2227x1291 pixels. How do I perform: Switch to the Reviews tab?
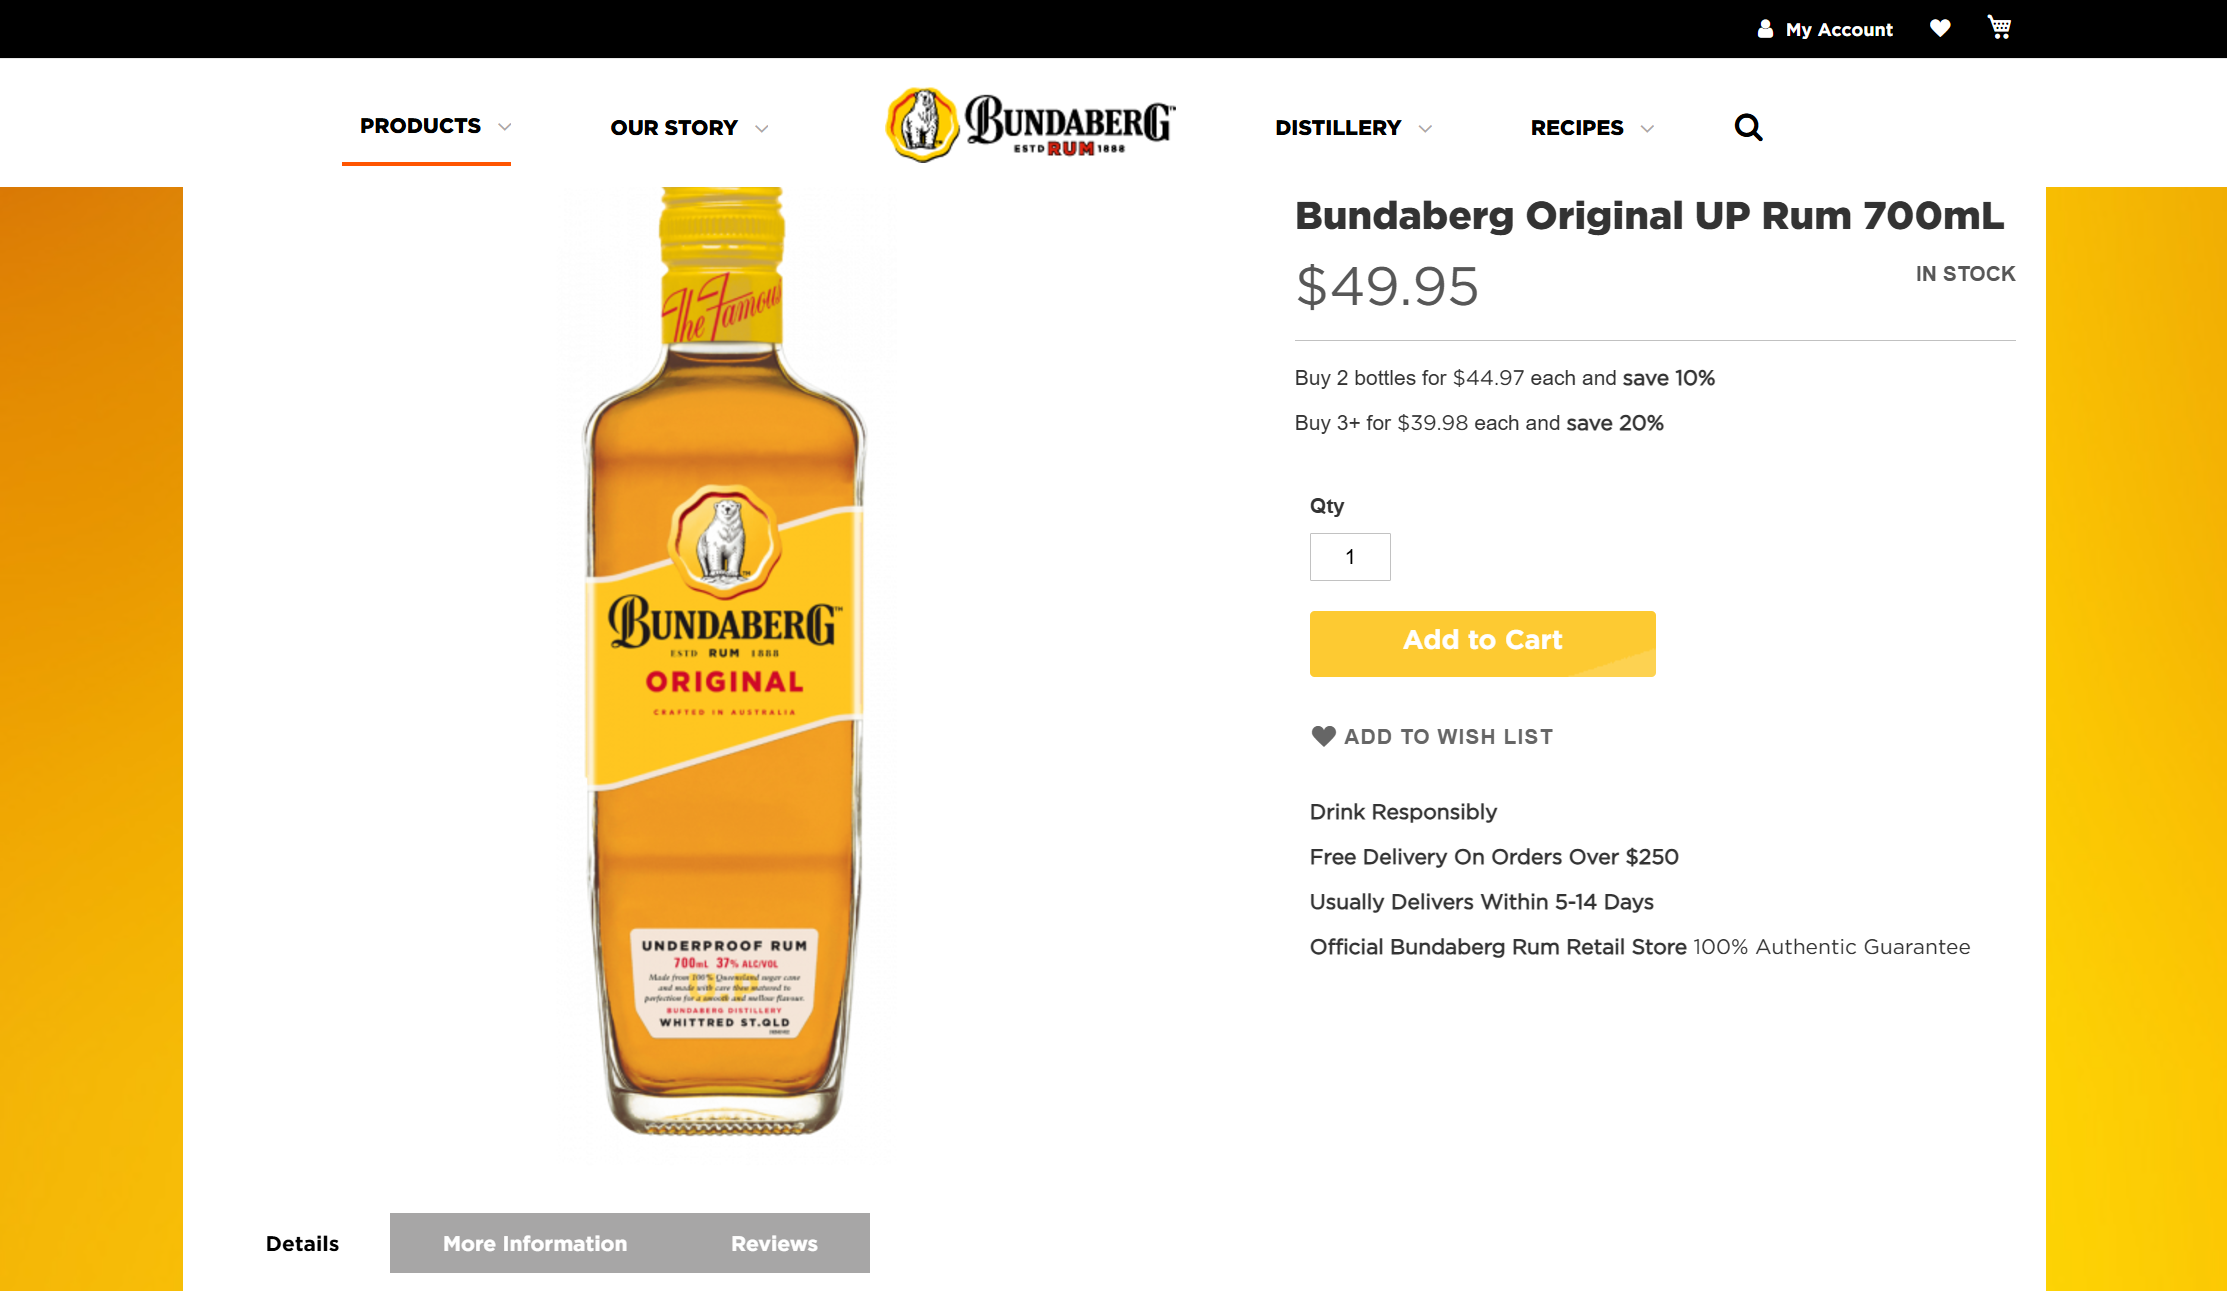pos(774,1243)
